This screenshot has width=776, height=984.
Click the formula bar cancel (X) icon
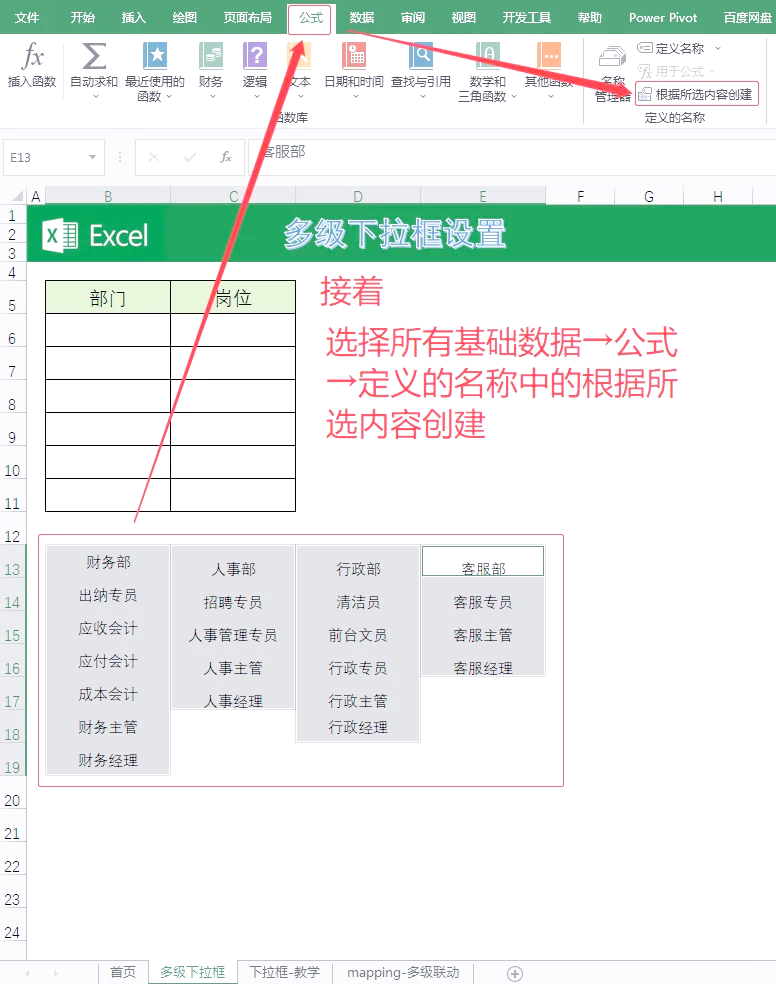[x=154, y=157]
